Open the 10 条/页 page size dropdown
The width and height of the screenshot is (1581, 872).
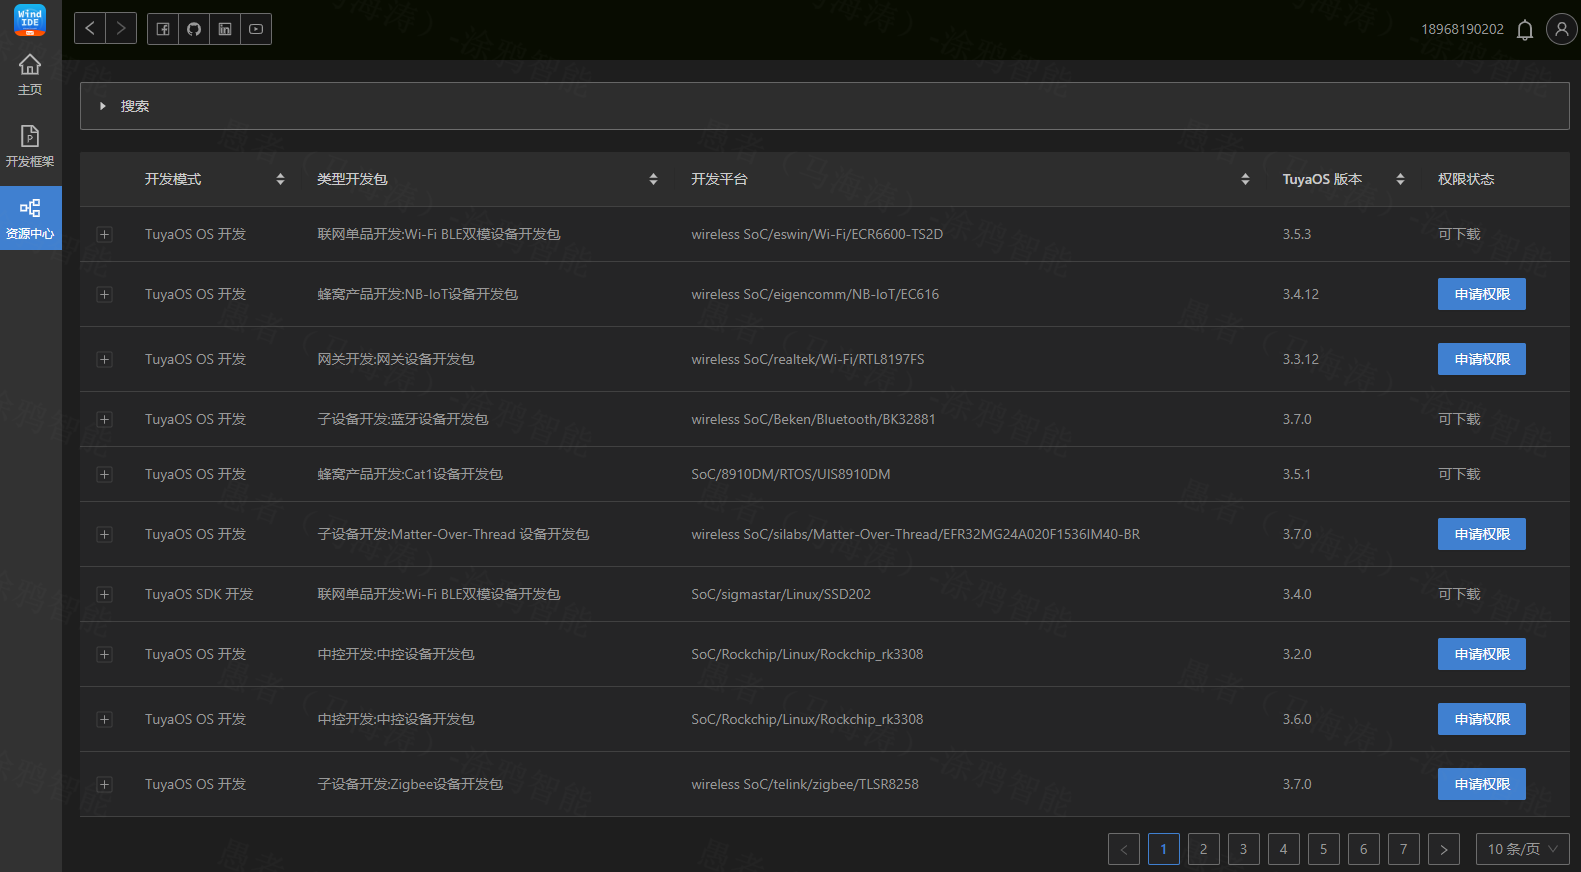click(x=1522, y=849)
